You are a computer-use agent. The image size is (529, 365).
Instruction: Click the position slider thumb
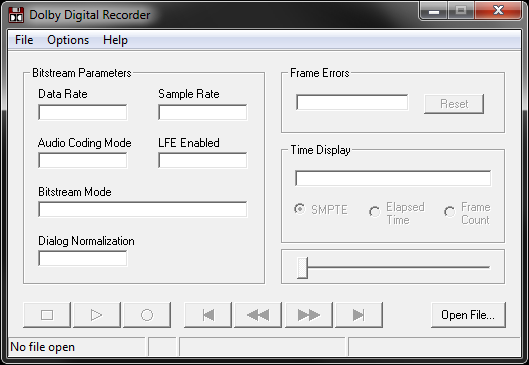[x=302, y=268]
